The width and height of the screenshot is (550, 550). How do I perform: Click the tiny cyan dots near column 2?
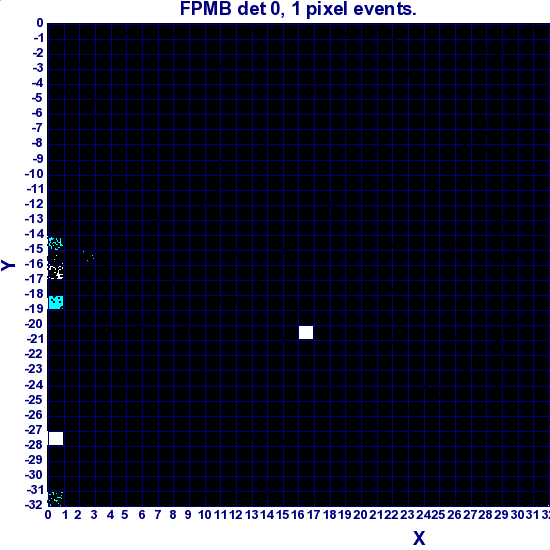coord(88,256)
